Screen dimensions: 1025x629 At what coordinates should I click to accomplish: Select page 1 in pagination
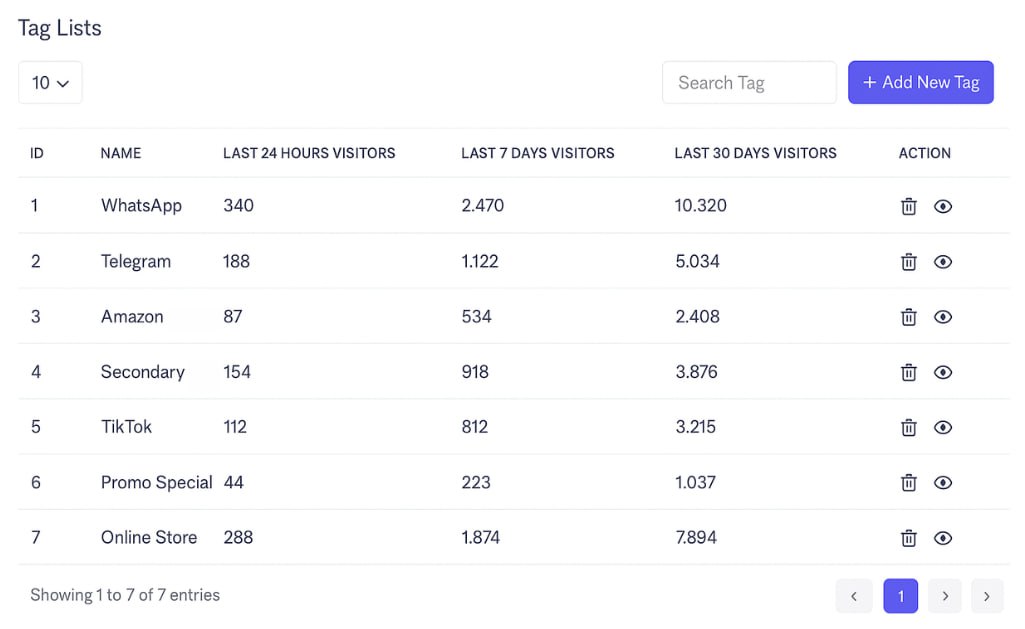tap(900, 596)
